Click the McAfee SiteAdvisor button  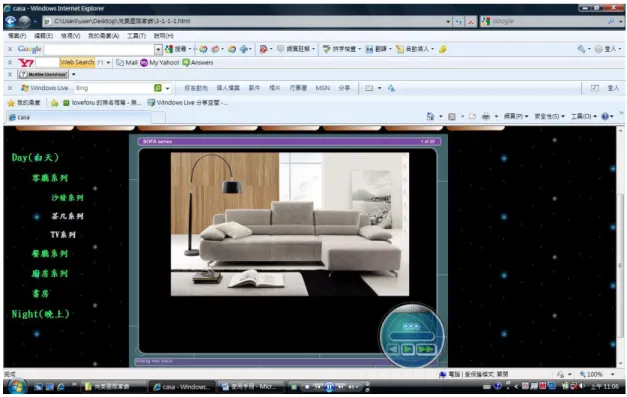tap(44, 74)
